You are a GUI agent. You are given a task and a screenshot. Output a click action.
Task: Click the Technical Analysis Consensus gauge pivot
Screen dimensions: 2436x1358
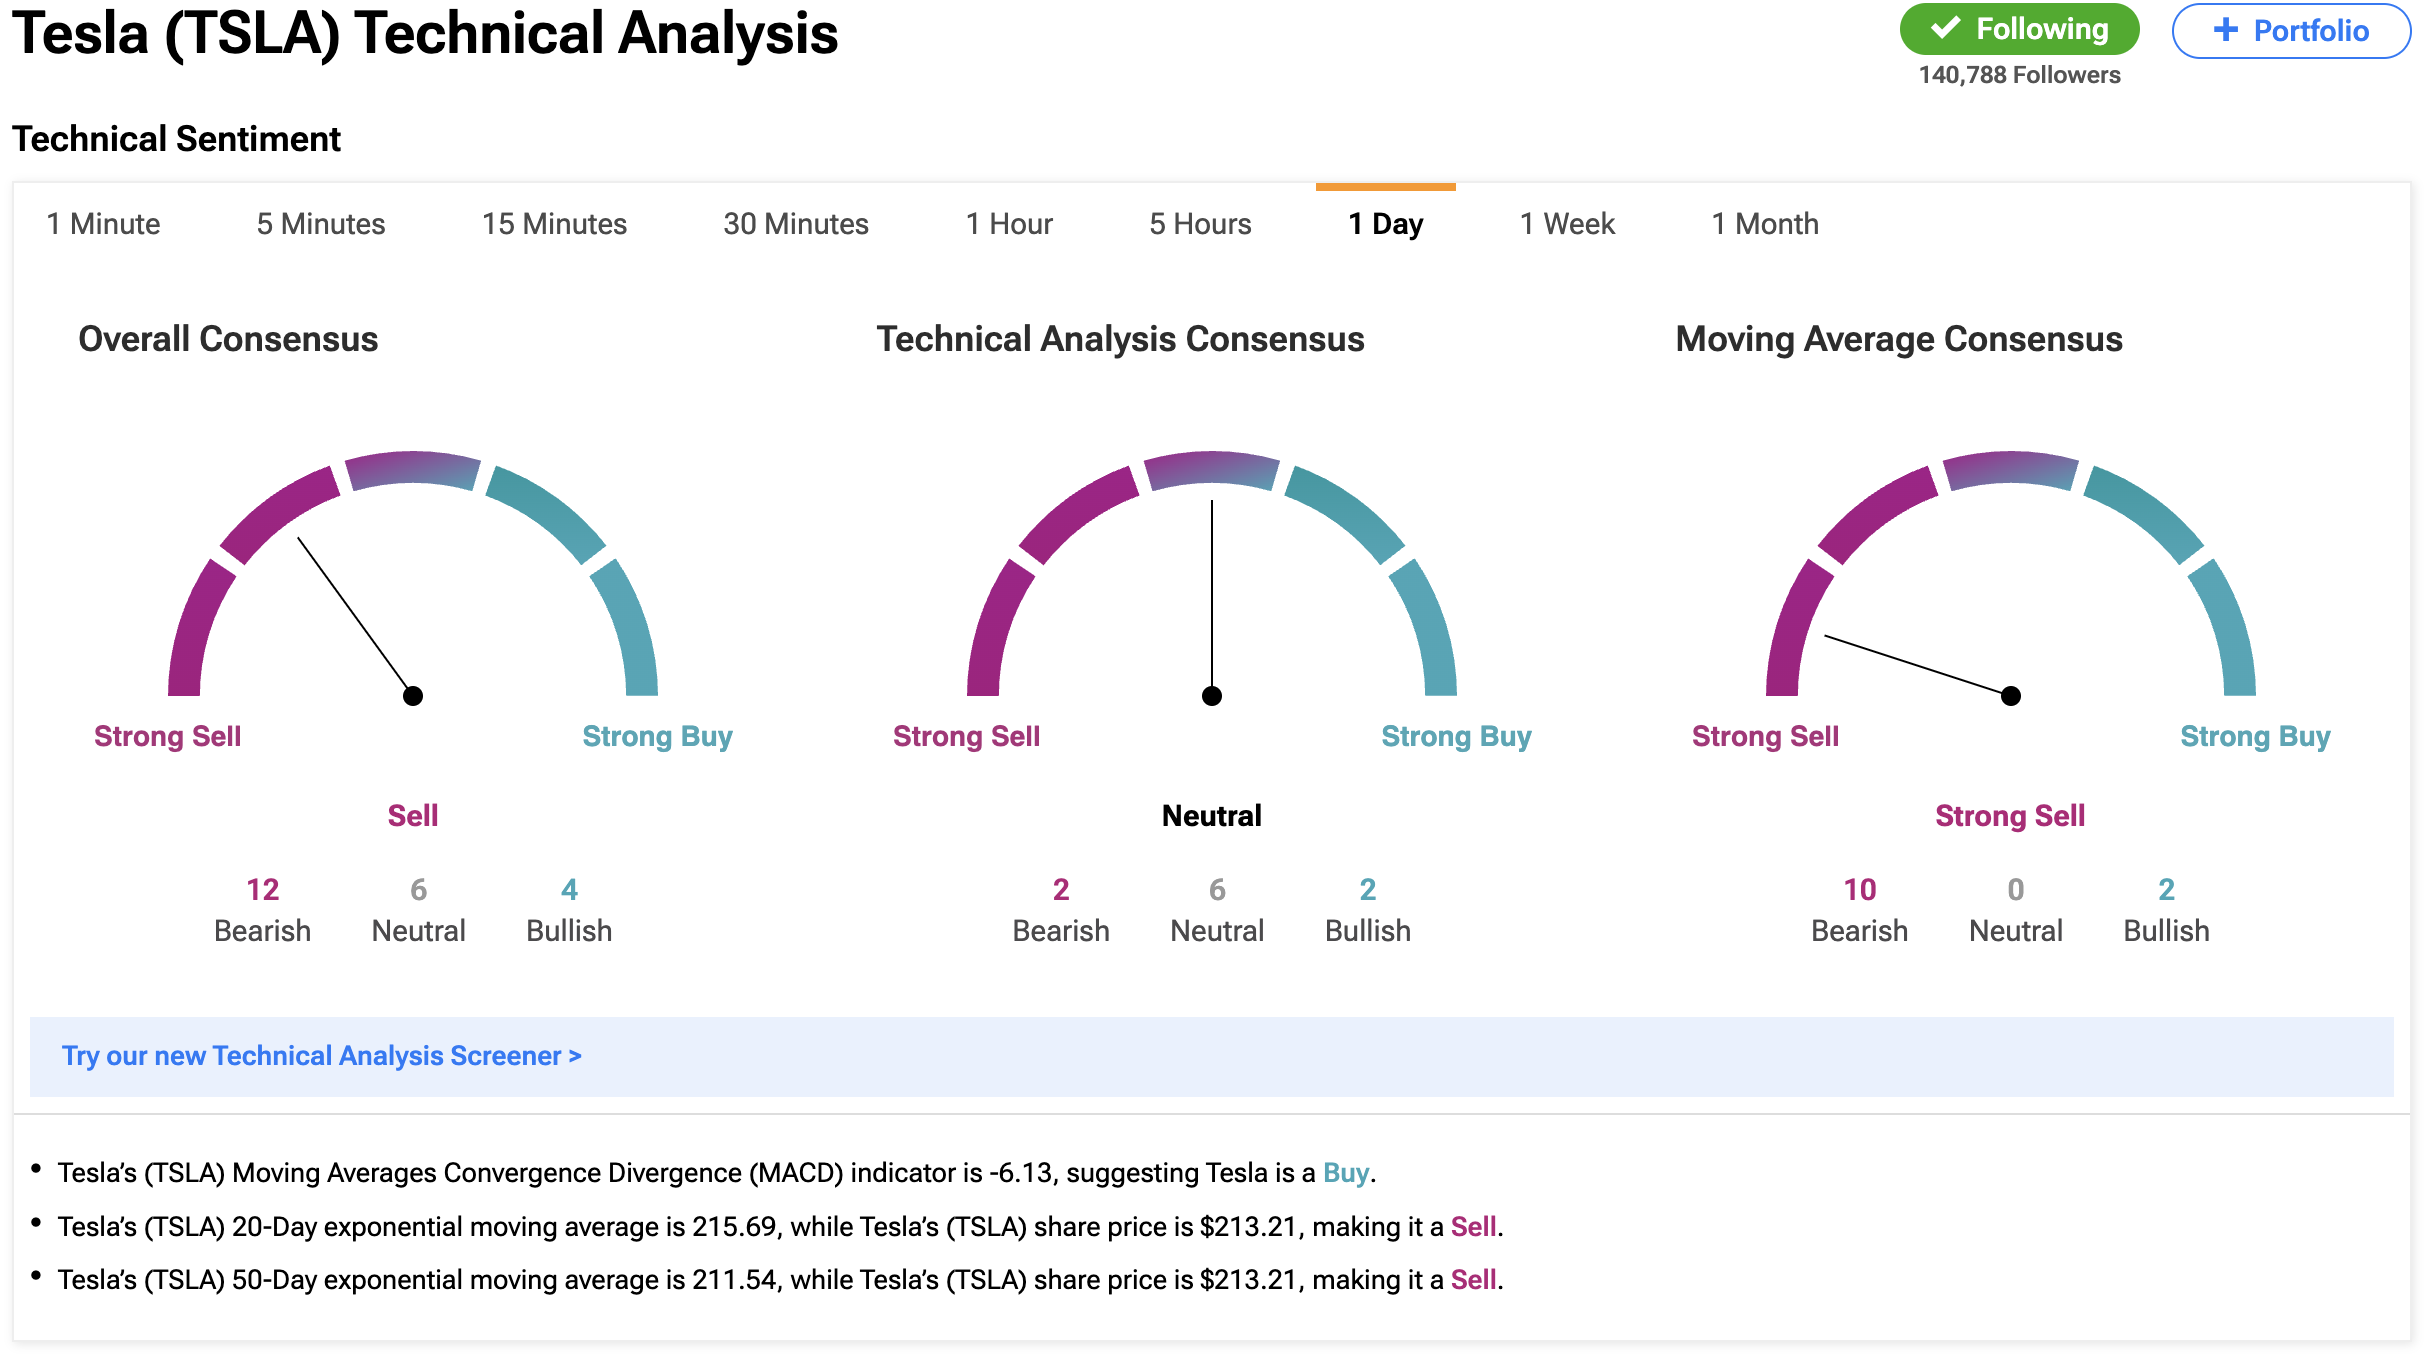1212,696
